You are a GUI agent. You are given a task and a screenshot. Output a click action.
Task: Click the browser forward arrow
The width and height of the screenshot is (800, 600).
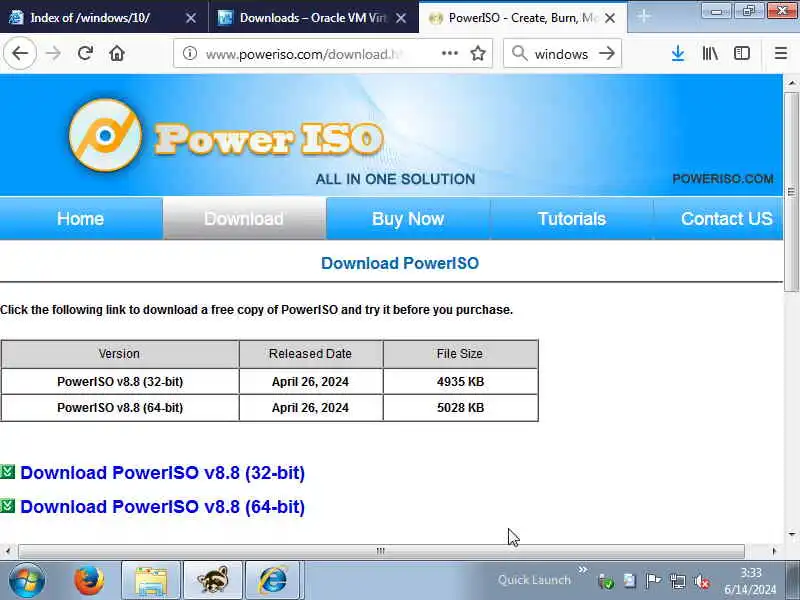(x=53, y=53)
